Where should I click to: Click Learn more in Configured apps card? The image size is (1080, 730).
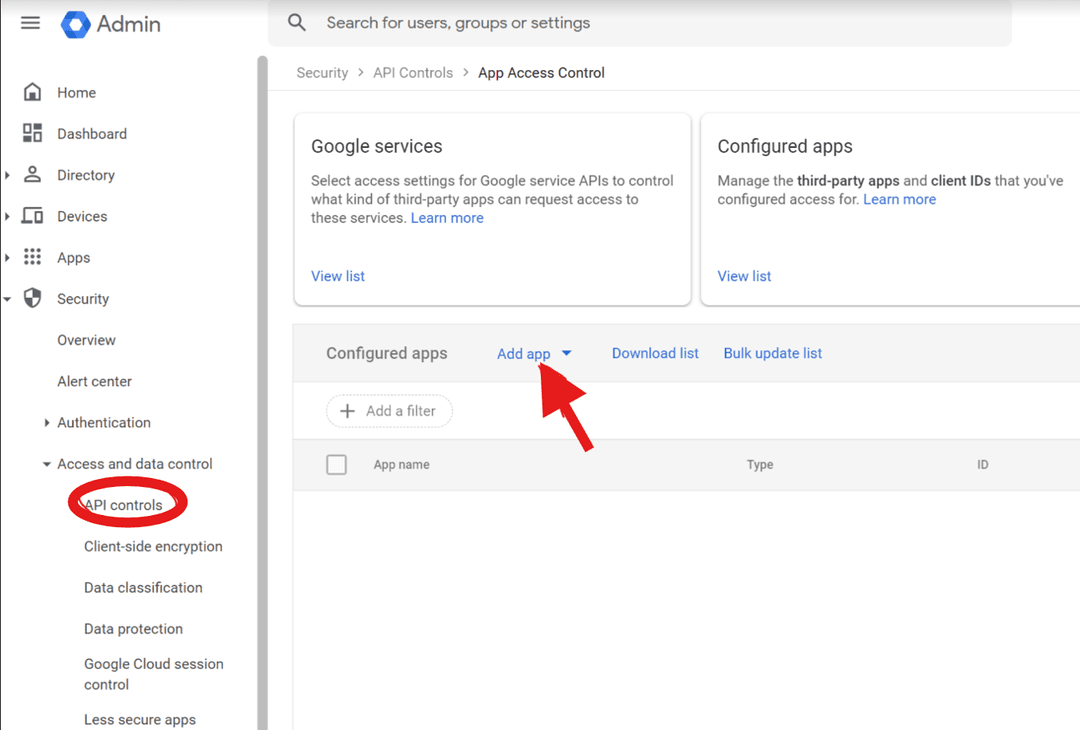tap(900, 200)
